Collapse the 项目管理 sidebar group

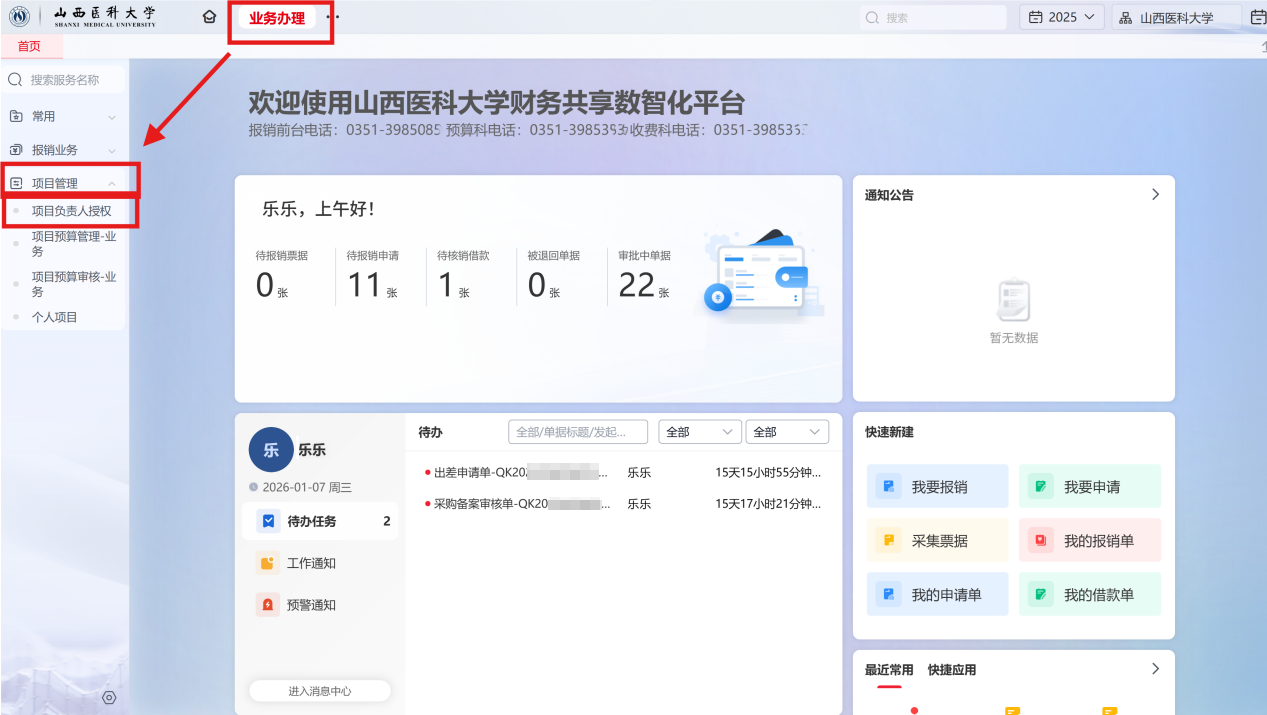[64, 183]
